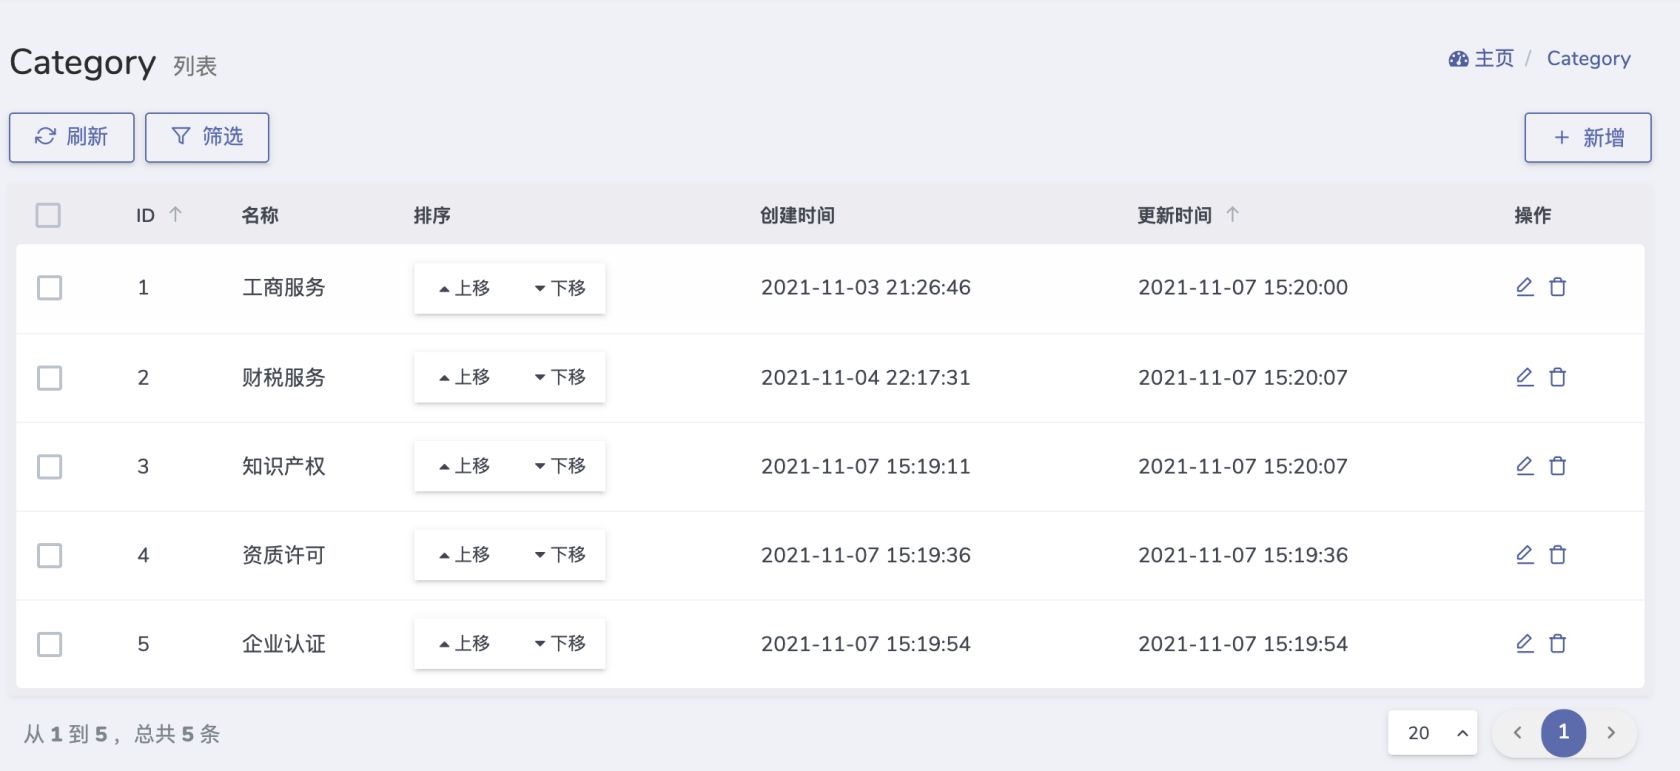The width and height of the screenshot is (1680, 771).
Task: Check the 知识产权 row checkbox
Action: pos(49,467)
